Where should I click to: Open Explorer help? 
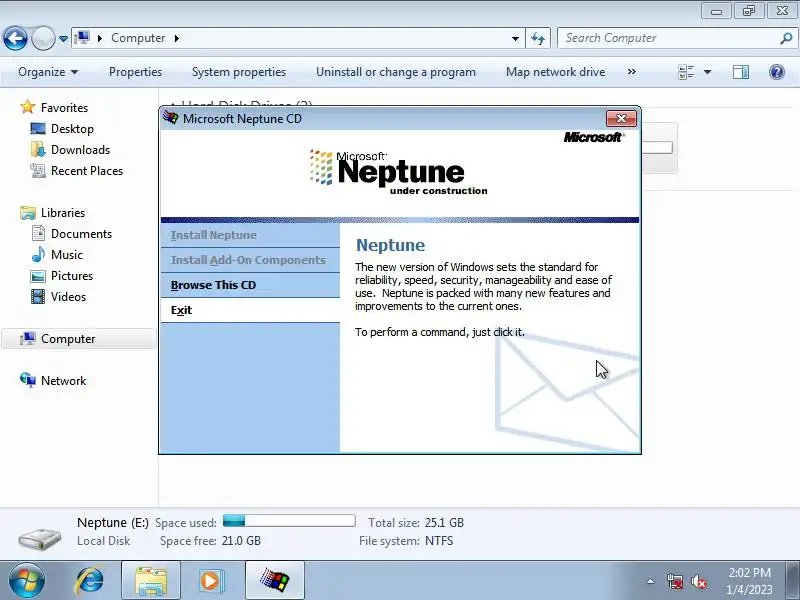click(x=777, y=72)
